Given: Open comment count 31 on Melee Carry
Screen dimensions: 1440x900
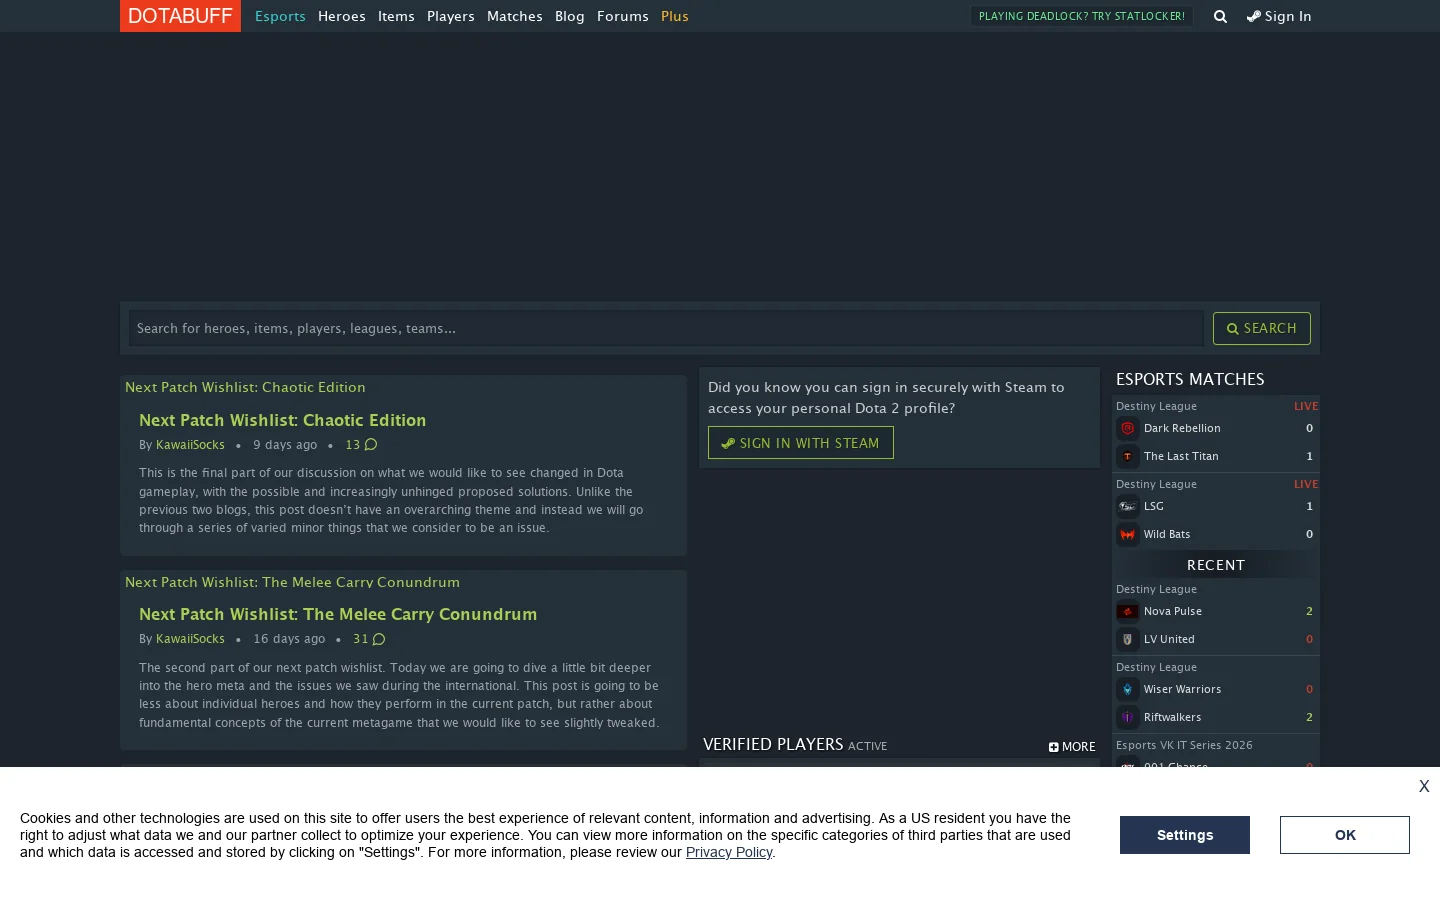Looking at the screenshot, I should coord(369,639).
